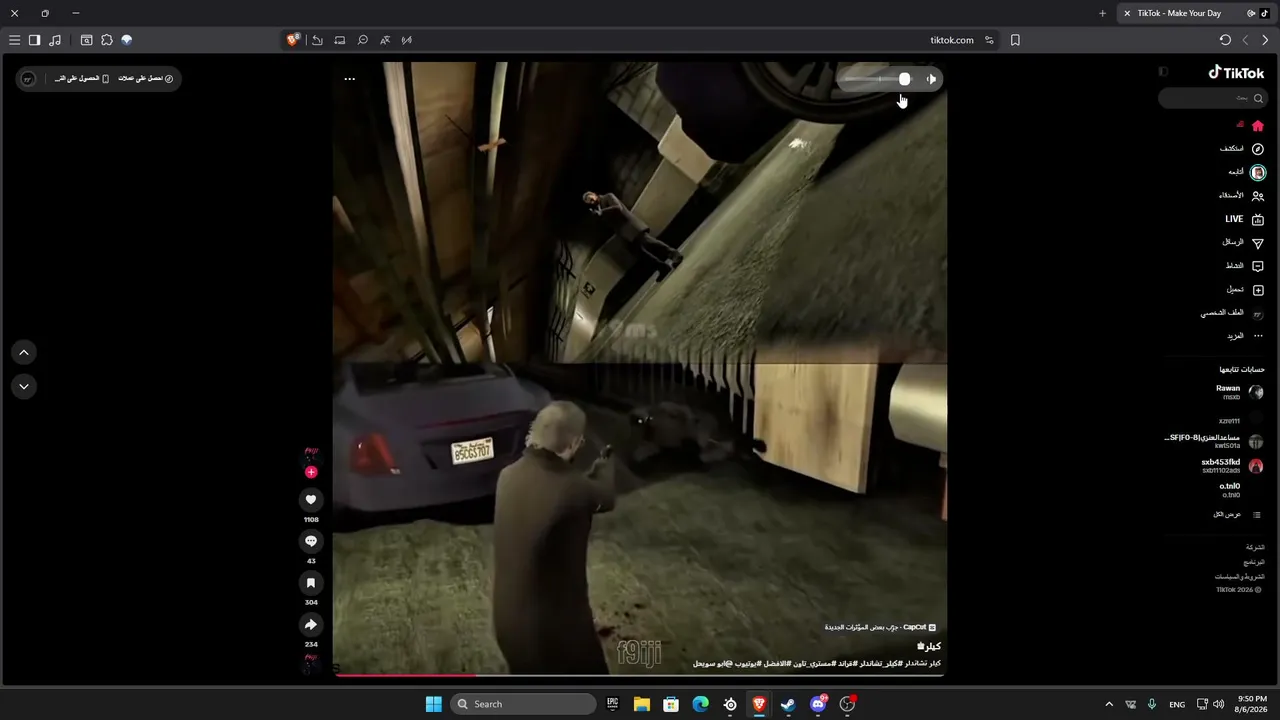
Task: Open the comments on the video
Action: click(311, 541)
